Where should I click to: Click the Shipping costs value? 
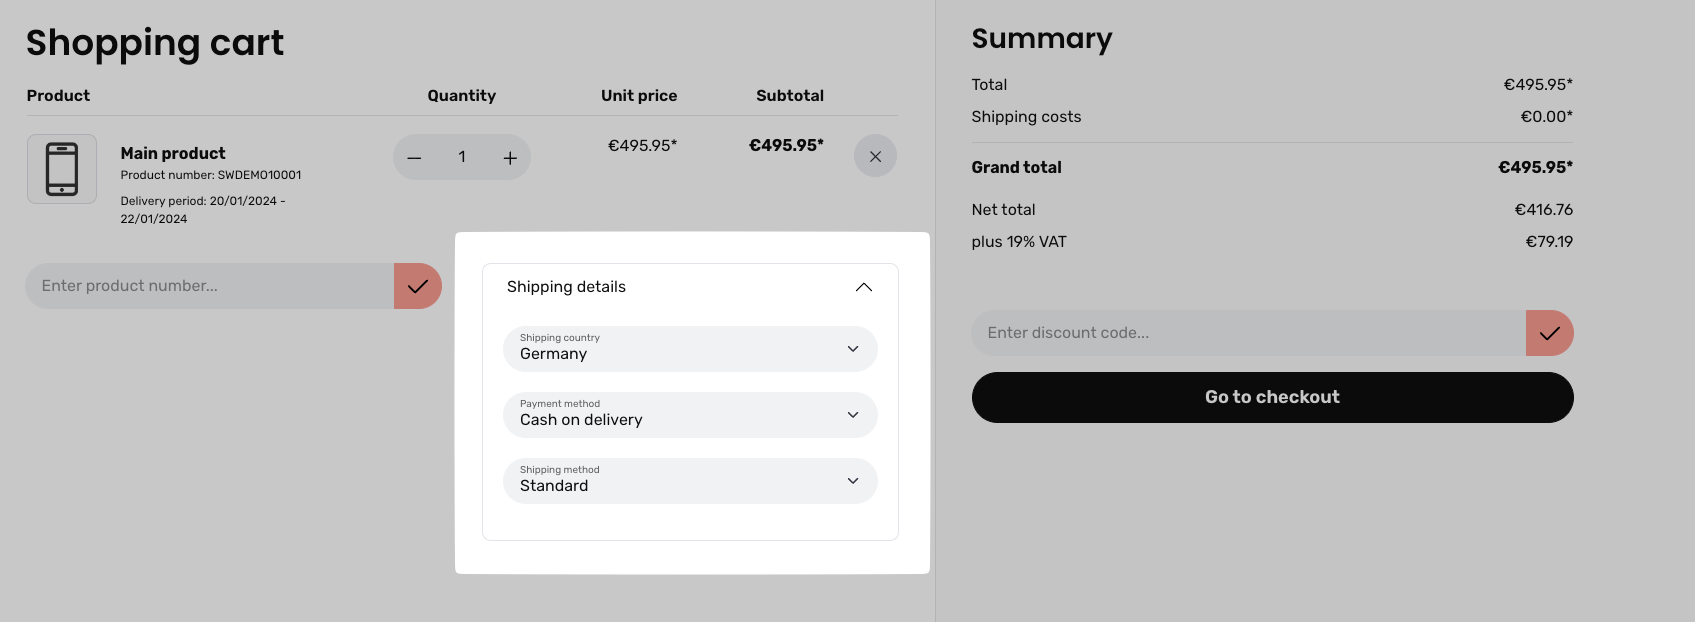tap(1546, 117)
